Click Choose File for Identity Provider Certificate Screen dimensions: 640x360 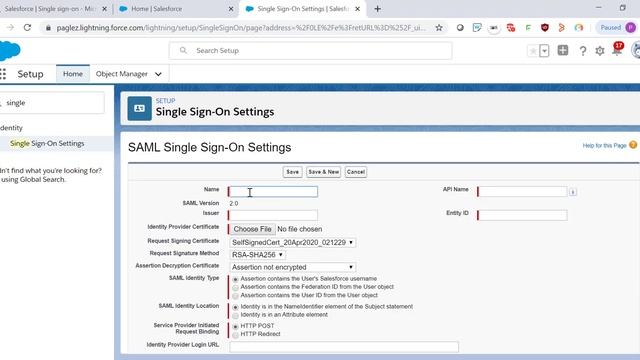(252, 229)
